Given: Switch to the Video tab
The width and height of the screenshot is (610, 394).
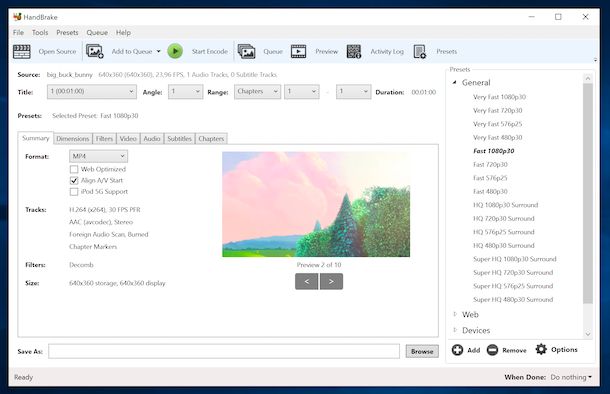Looking at the screenshot, I should pyautogui.click(x=128, y=138).
